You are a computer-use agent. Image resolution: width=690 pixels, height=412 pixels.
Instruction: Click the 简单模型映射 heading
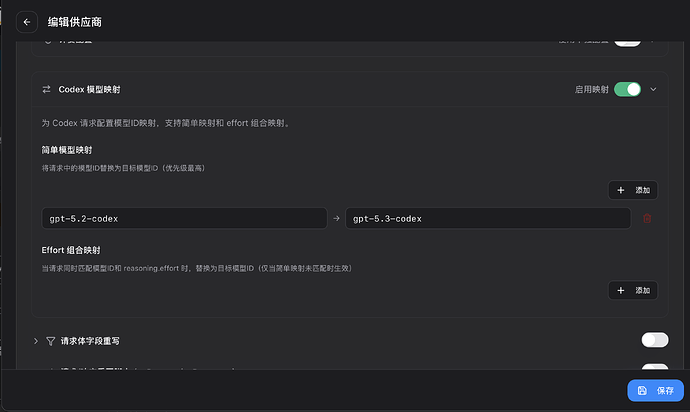point(67,150)
